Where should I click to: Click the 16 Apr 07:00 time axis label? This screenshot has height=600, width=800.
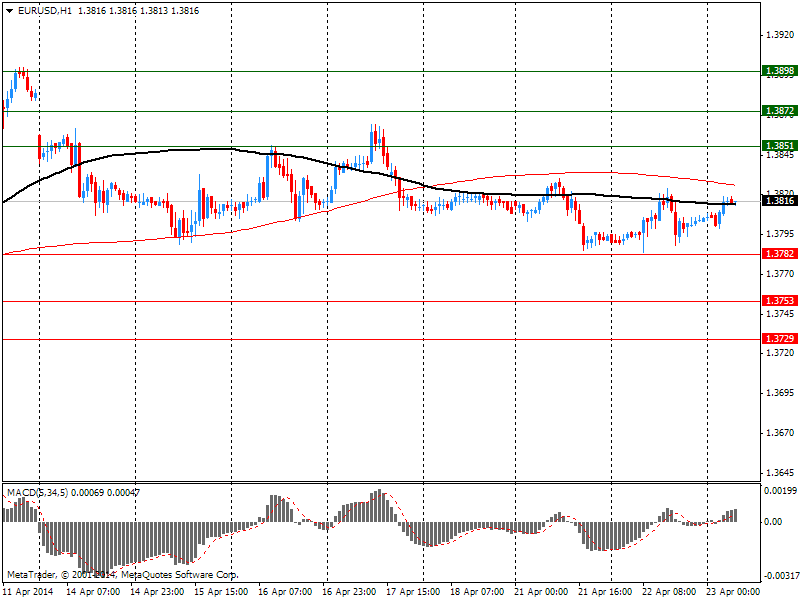pyautogui.click(x=284, y=592)
